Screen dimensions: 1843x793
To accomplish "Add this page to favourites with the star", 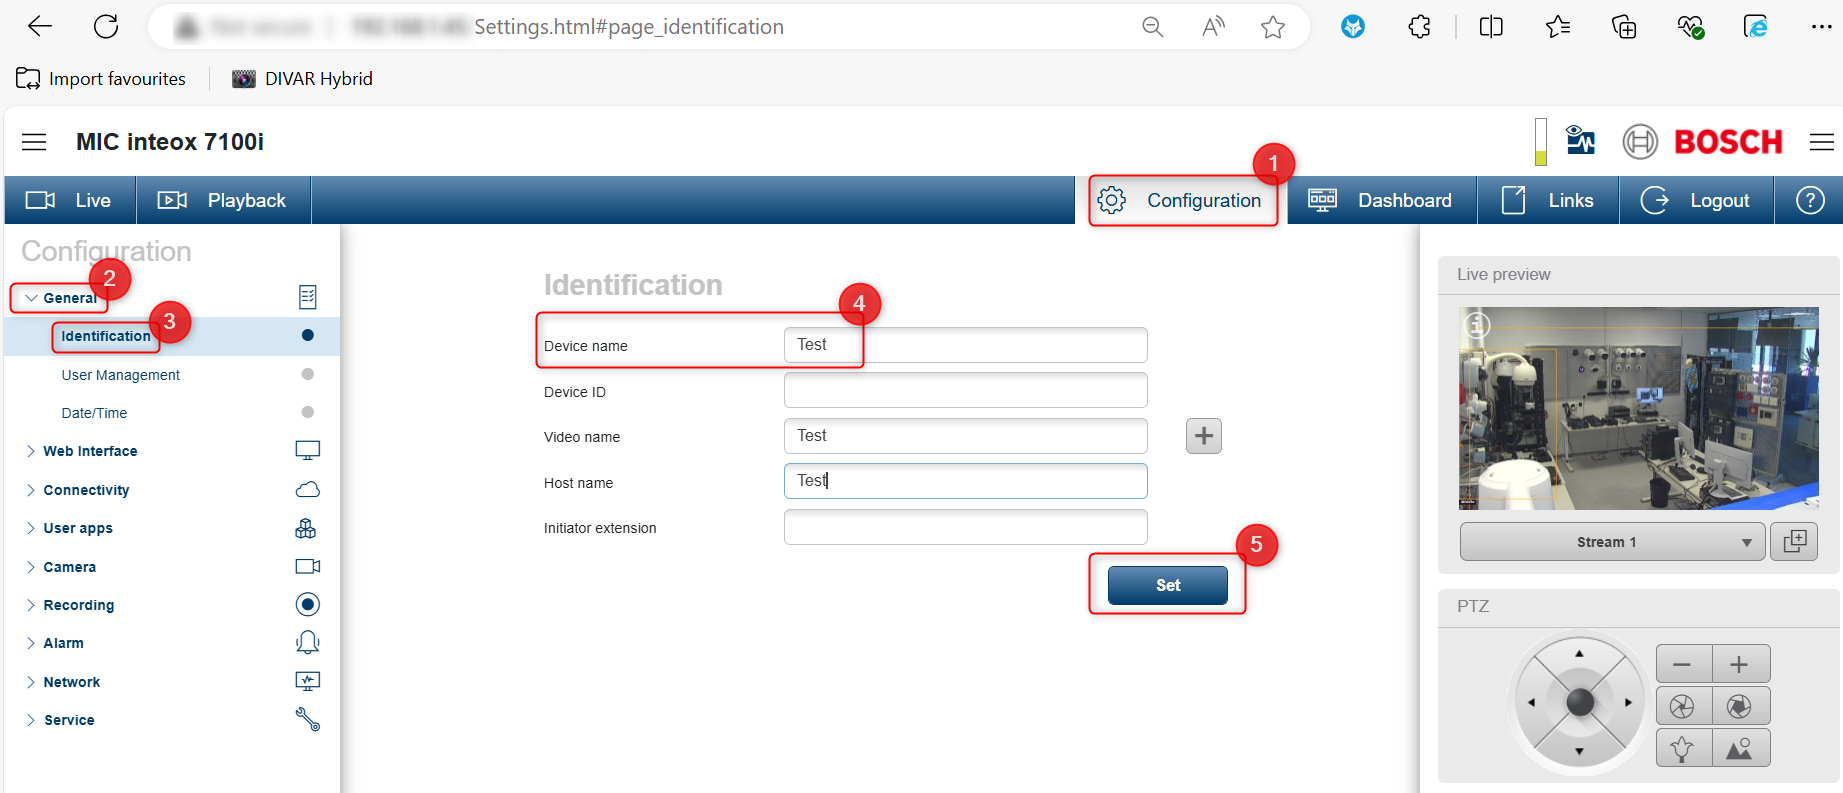I will click(1273, 27).
